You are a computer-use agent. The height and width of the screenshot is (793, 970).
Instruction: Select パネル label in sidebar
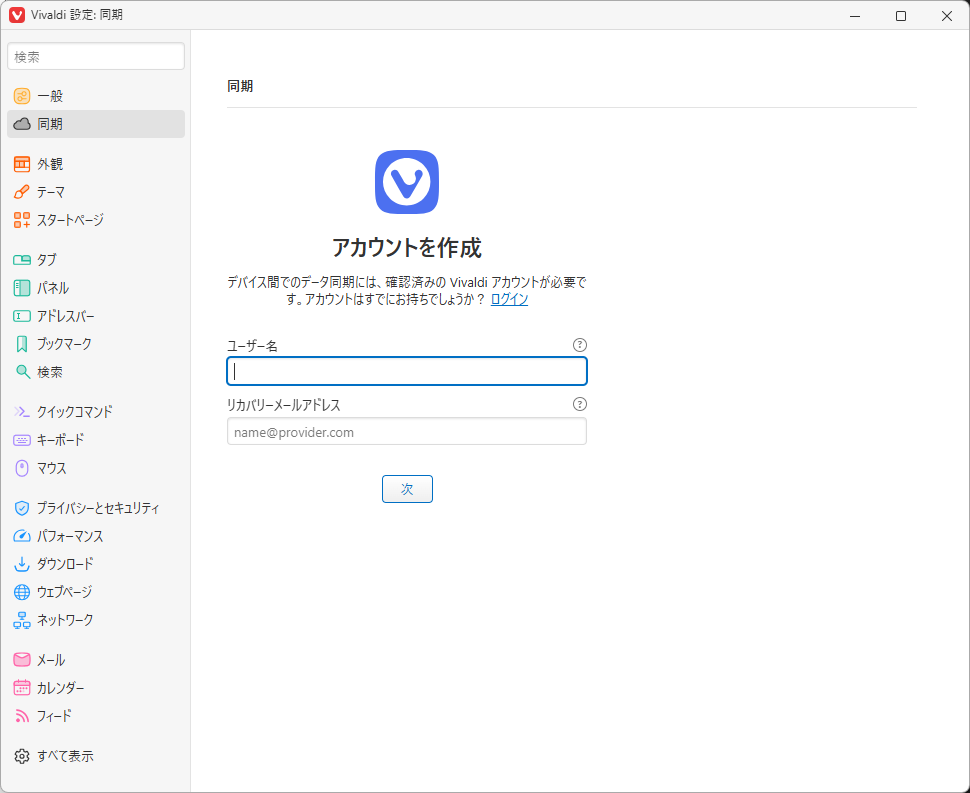click(53, 288)
